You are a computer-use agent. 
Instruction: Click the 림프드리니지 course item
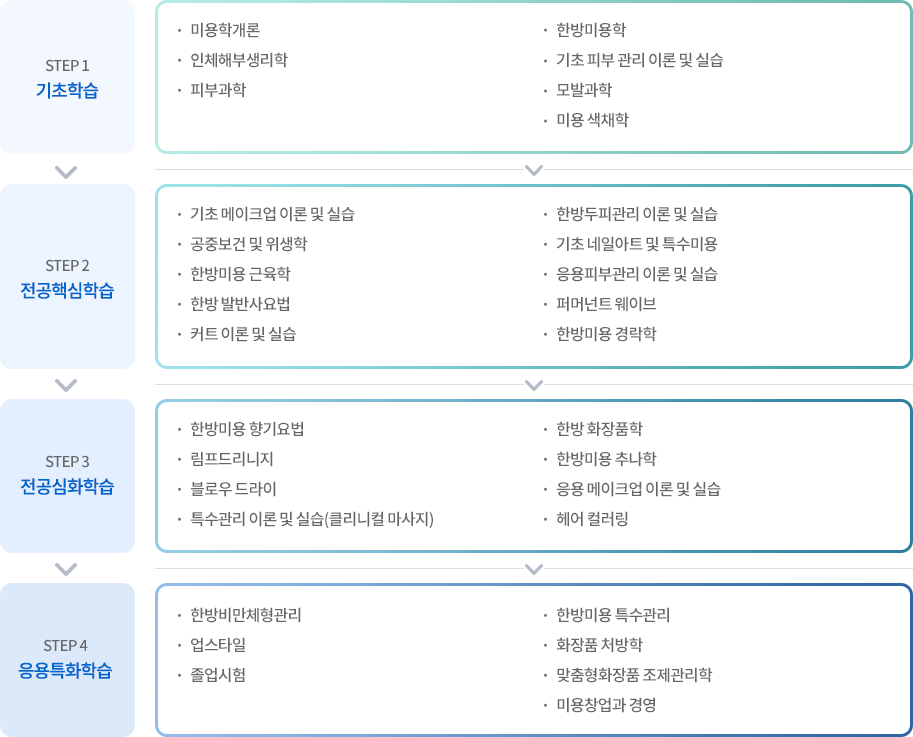[x=232, y=459]
